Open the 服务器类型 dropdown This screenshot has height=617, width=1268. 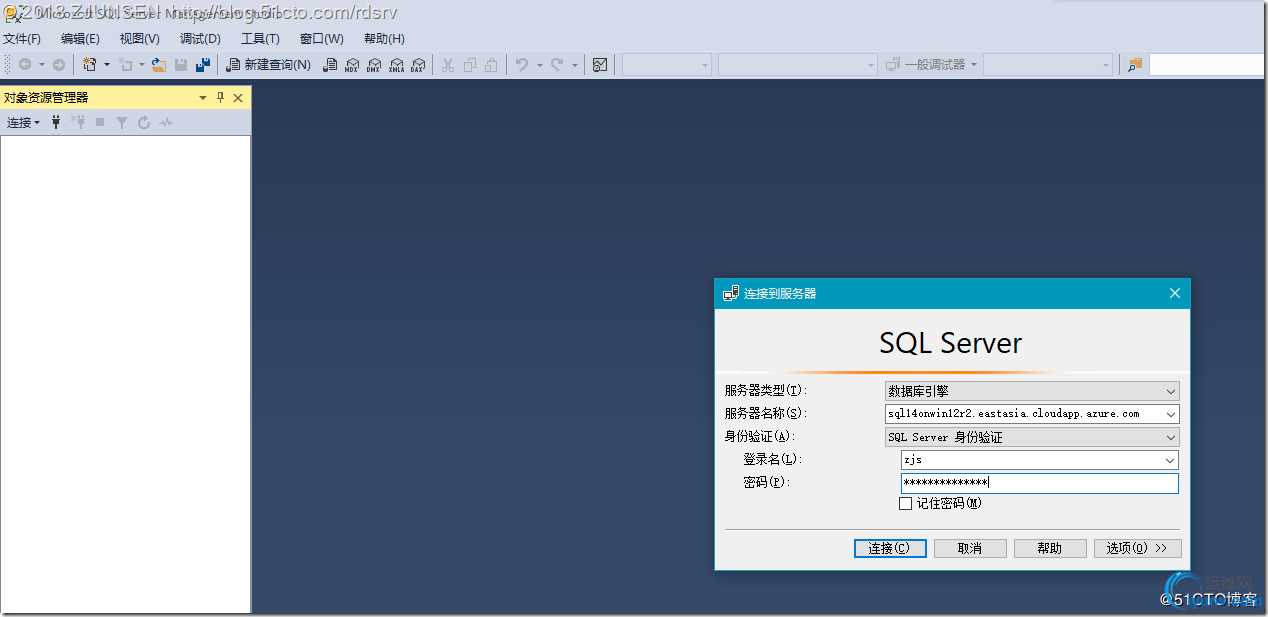1032,391
